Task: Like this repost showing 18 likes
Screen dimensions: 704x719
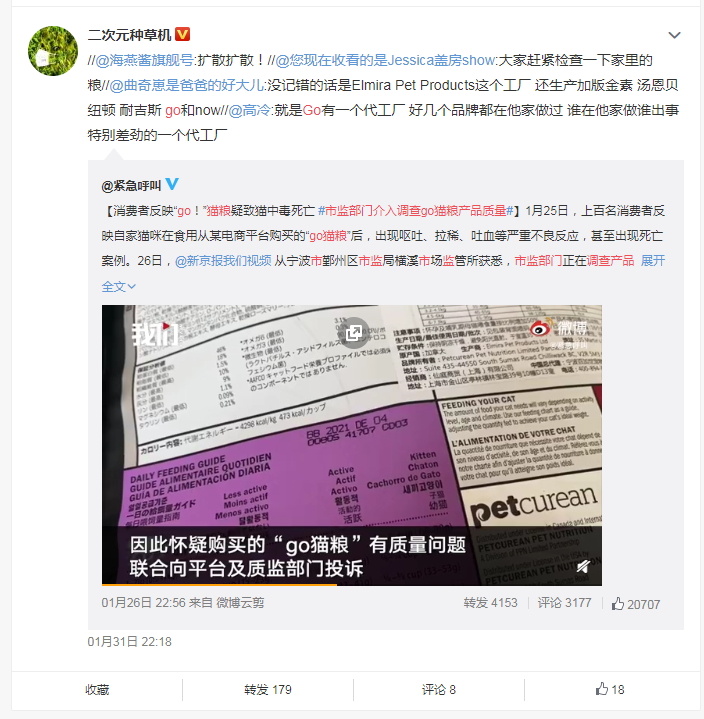Action: (610, 689)
